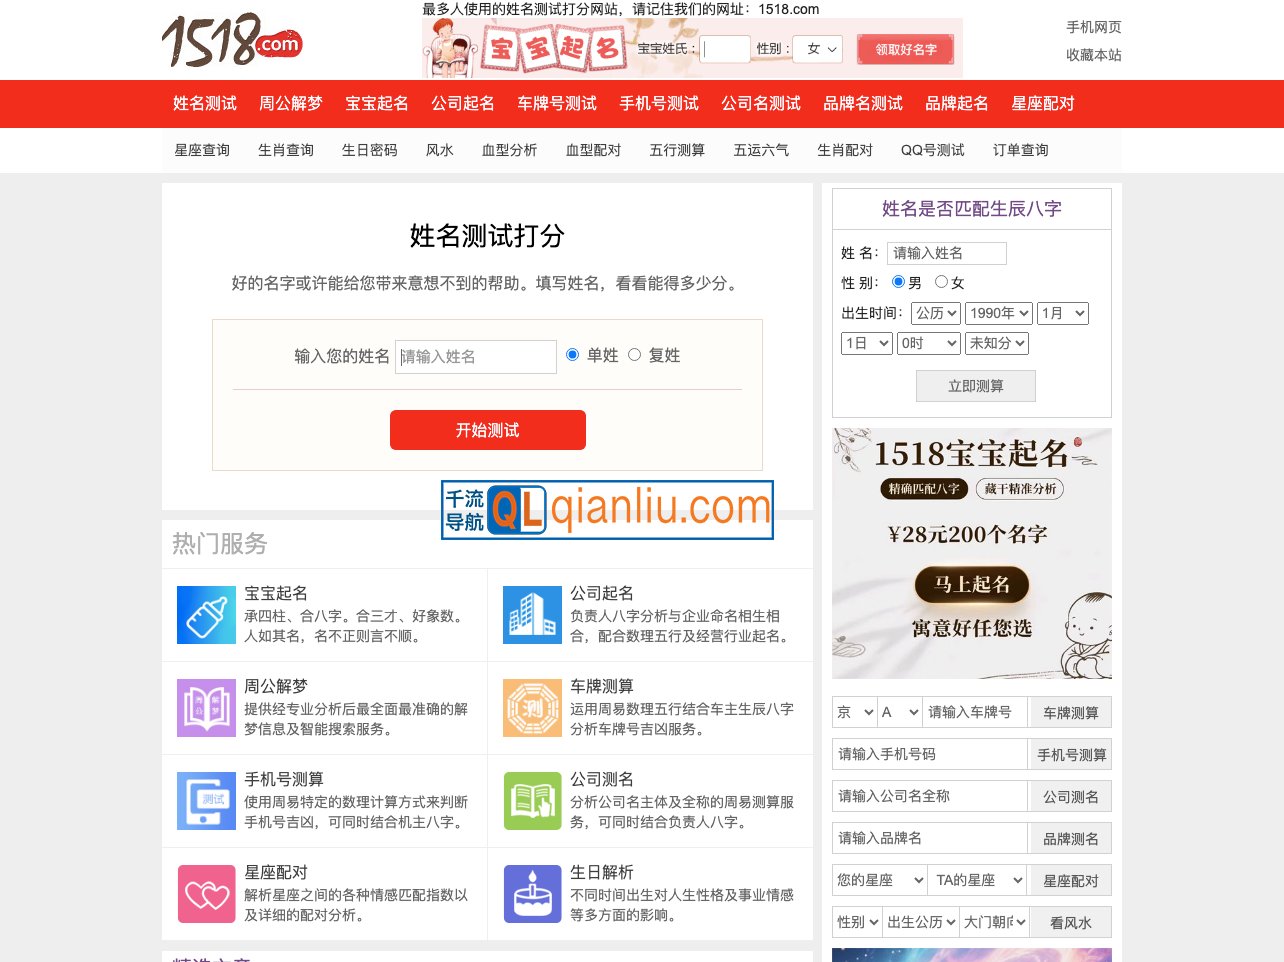
Task: Select the 复姓 radio button
Action: [x=635, y=354]
